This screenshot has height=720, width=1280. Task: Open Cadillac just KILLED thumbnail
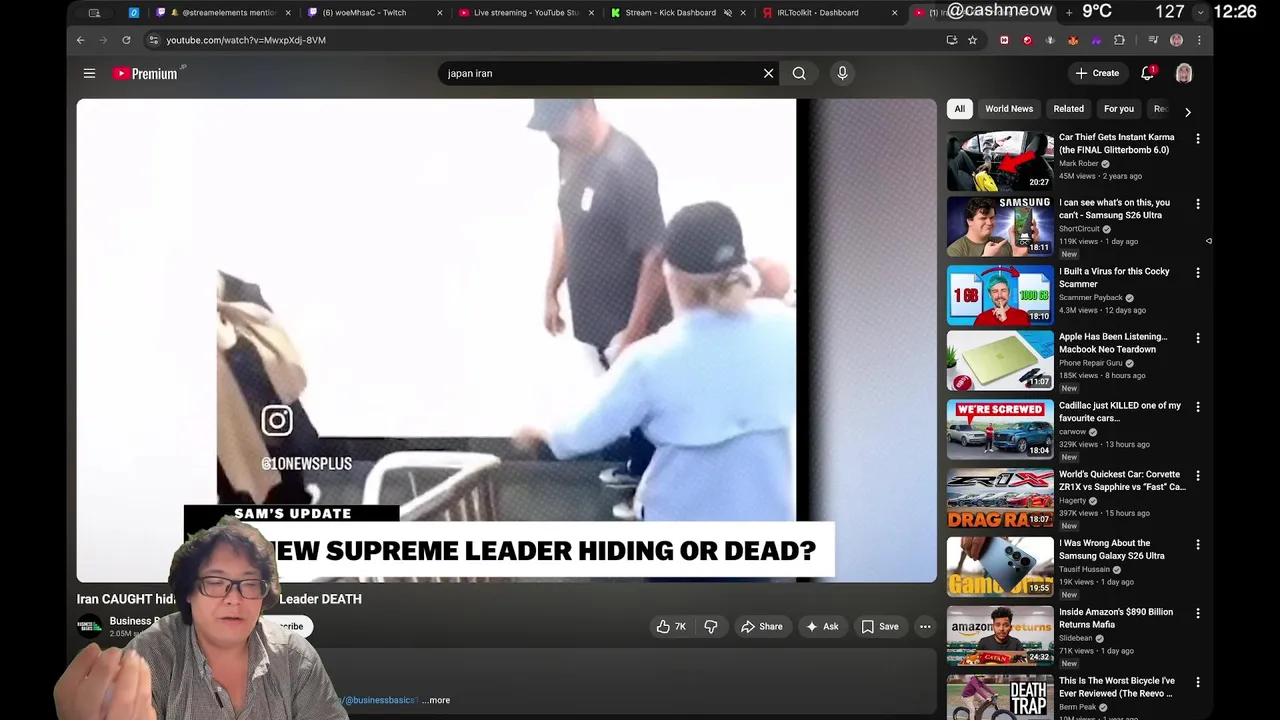1000,430
